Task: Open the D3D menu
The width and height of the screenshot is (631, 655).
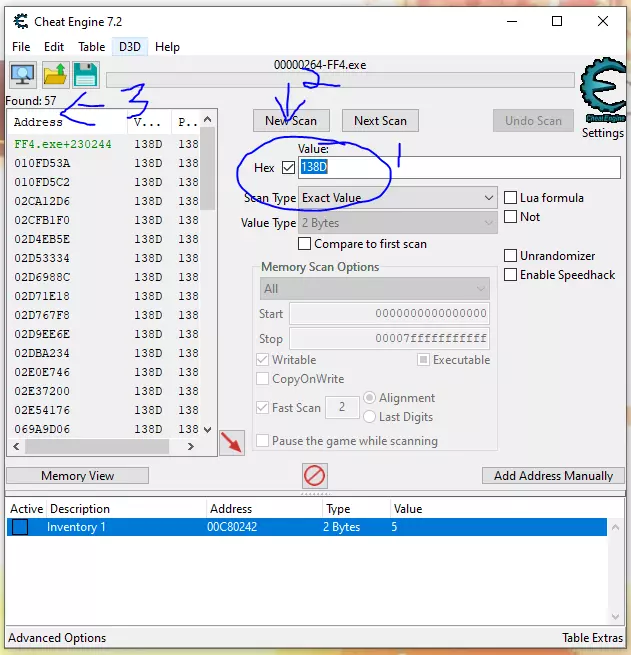Action: (x=130, y=47)
